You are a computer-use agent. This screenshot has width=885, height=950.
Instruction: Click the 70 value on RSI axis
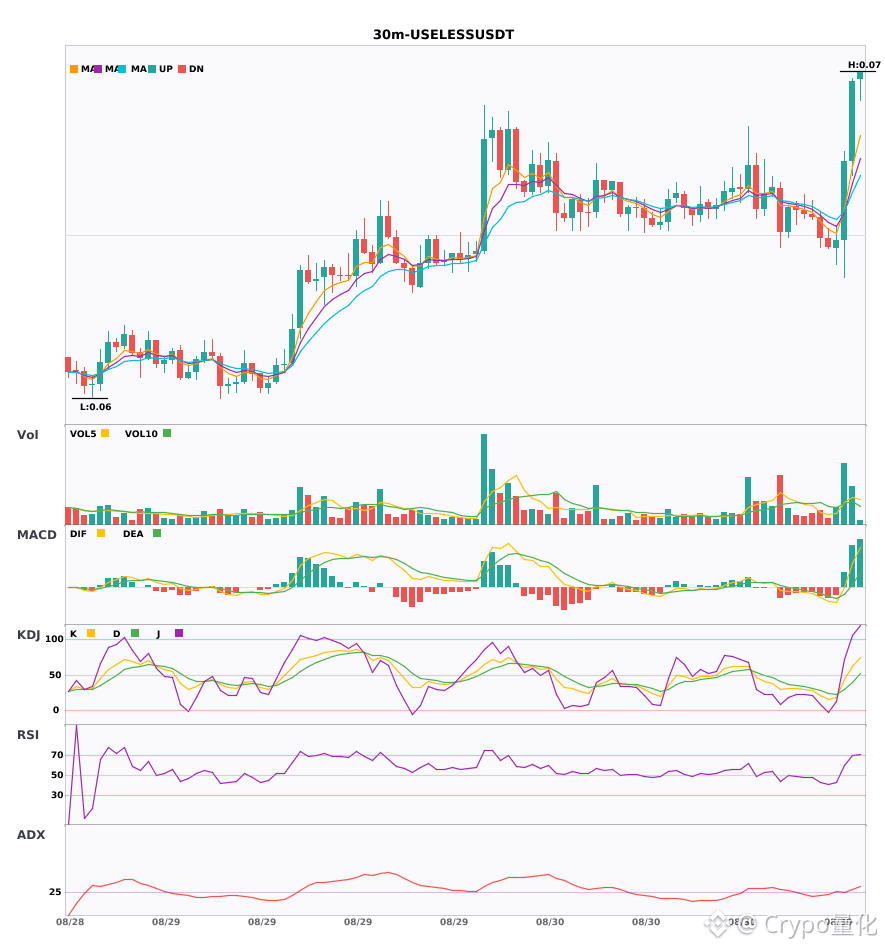[57, 755]
